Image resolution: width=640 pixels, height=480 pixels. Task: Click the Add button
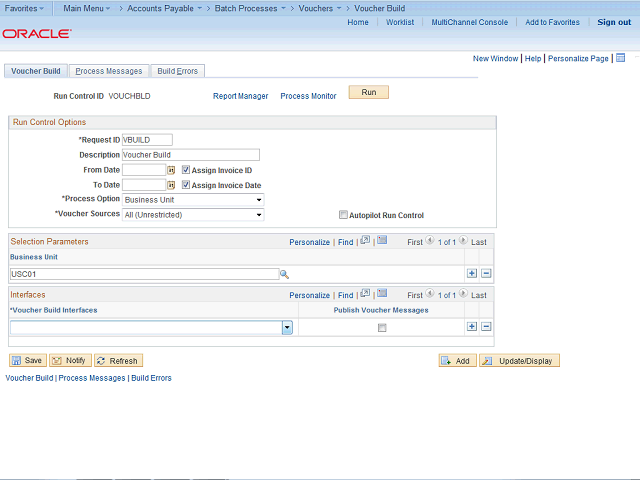(458, 360)
